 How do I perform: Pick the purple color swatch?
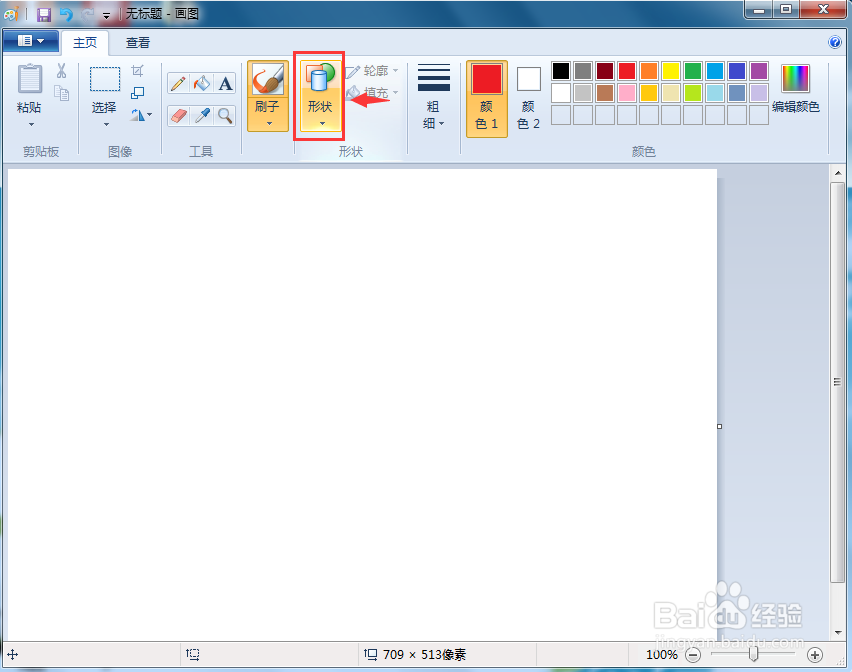(x=759, y=71)
